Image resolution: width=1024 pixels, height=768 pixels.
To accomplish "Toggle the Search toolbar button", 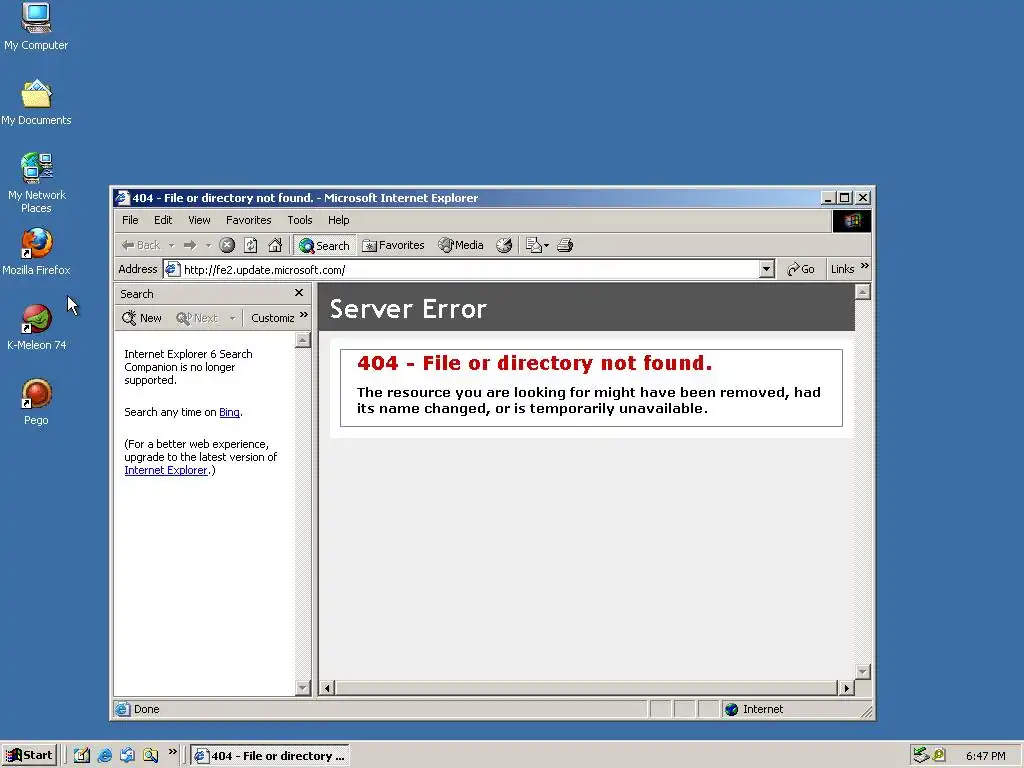I will [x=324, y=246].
